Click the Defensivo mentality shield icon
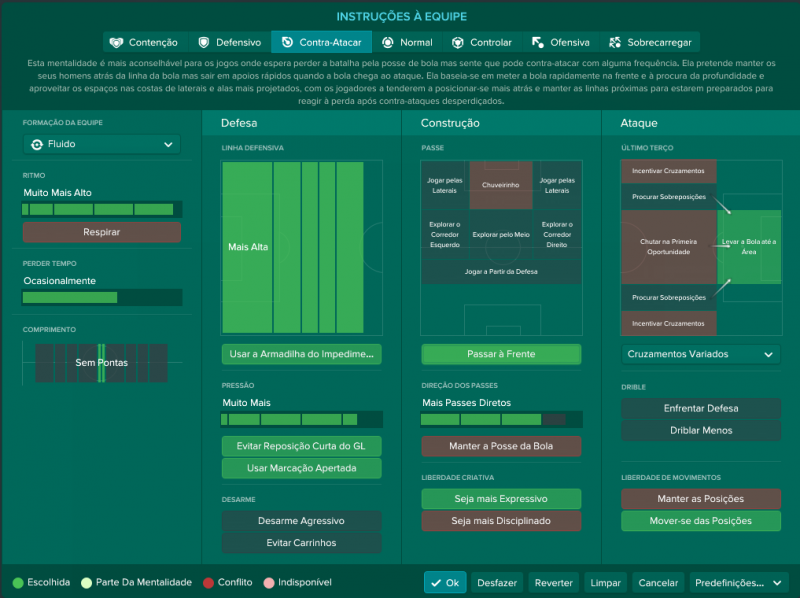Screen dimensions: 800x598 pos(204,43)
